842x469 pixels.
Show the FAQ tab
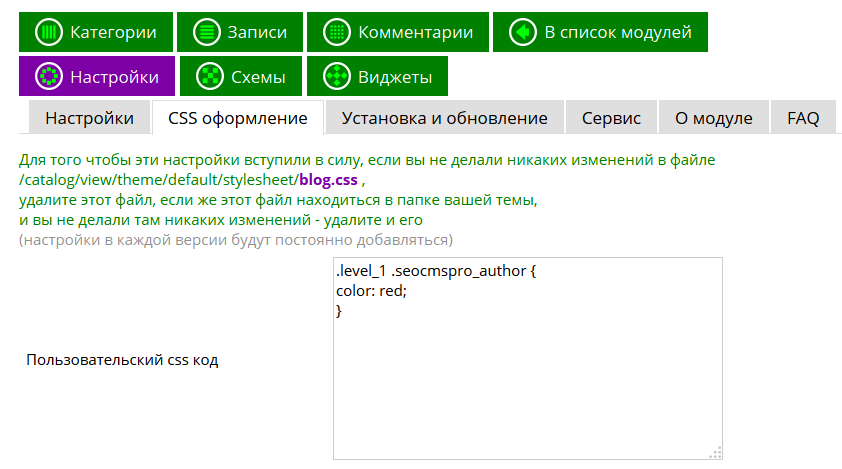tap(803, 118)
